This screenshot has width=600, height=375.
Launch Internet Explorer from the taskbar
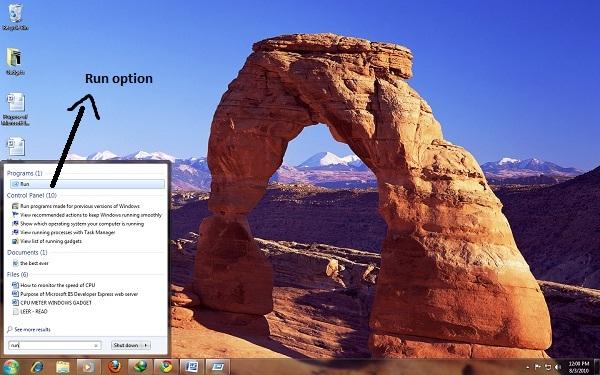point(37,367)
